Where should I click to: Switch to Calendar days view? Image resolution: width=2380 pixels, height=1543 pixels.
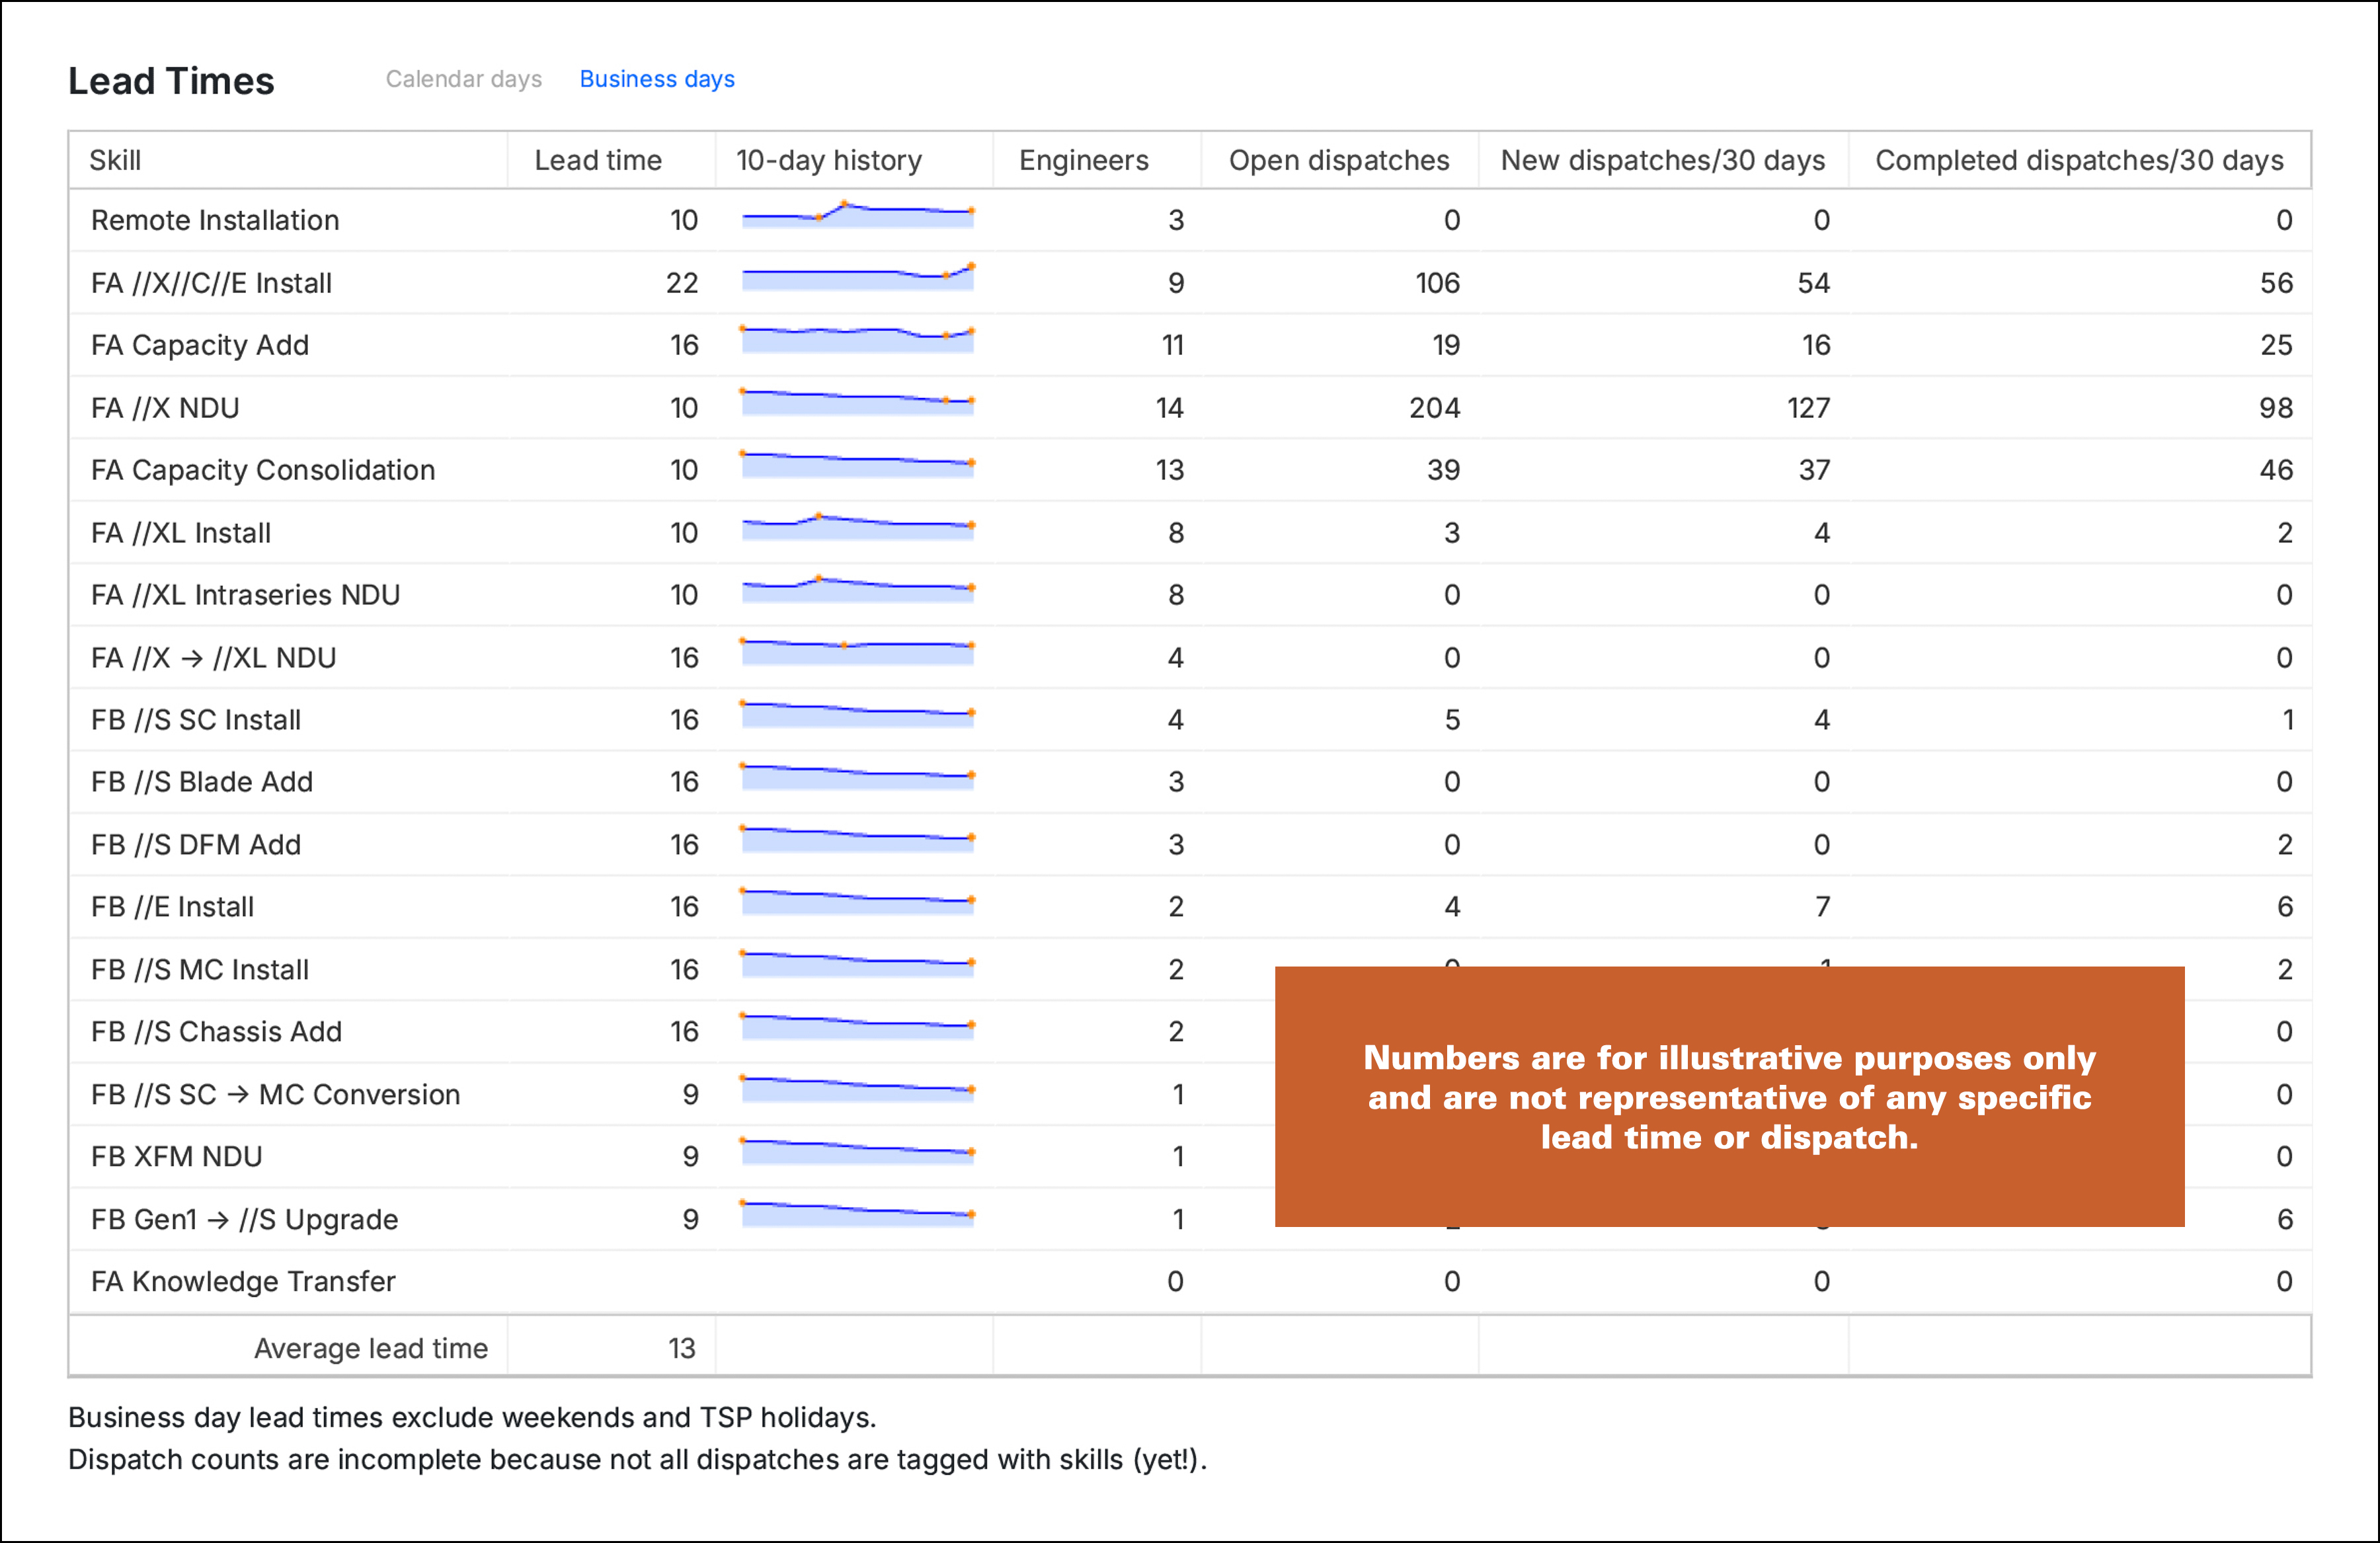point(463,79)
